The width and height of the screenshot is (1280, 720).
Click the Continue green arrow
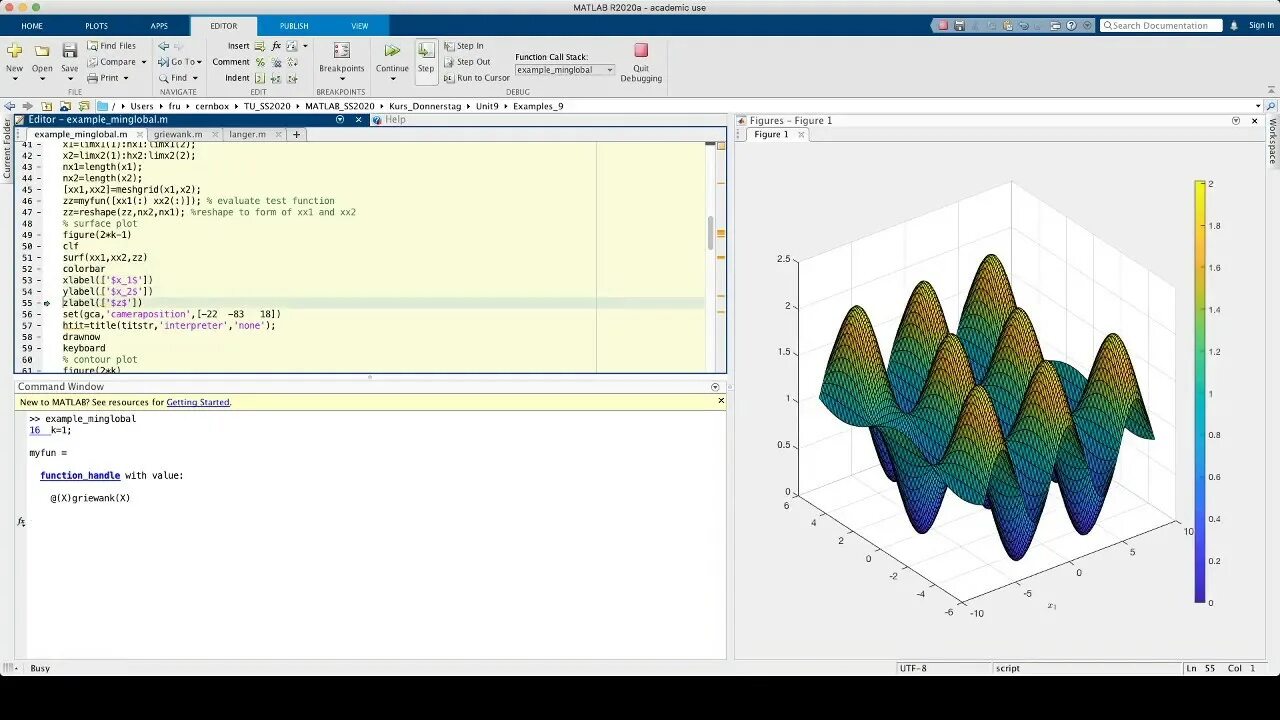[392, 51]
